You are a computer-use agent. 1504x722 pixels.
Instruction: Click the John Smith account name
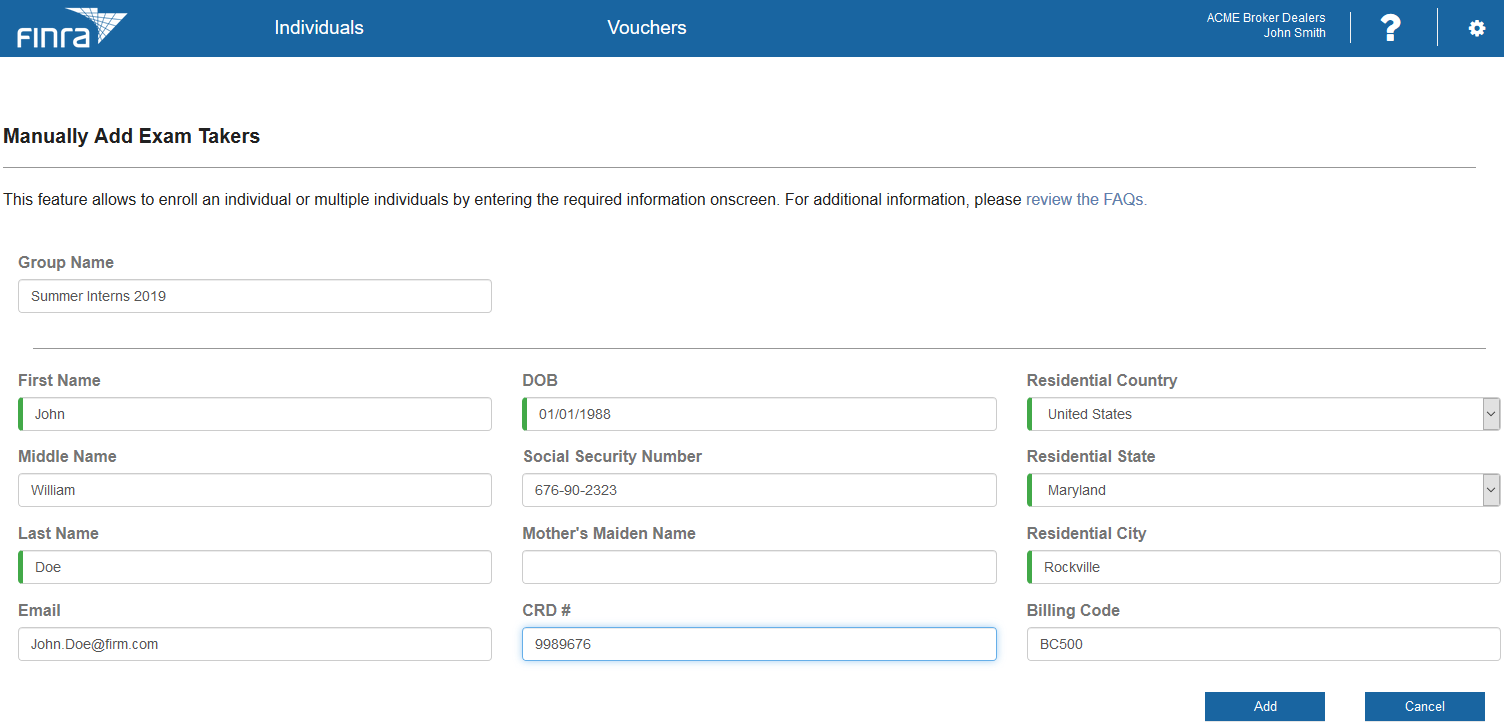point(1294,33)
